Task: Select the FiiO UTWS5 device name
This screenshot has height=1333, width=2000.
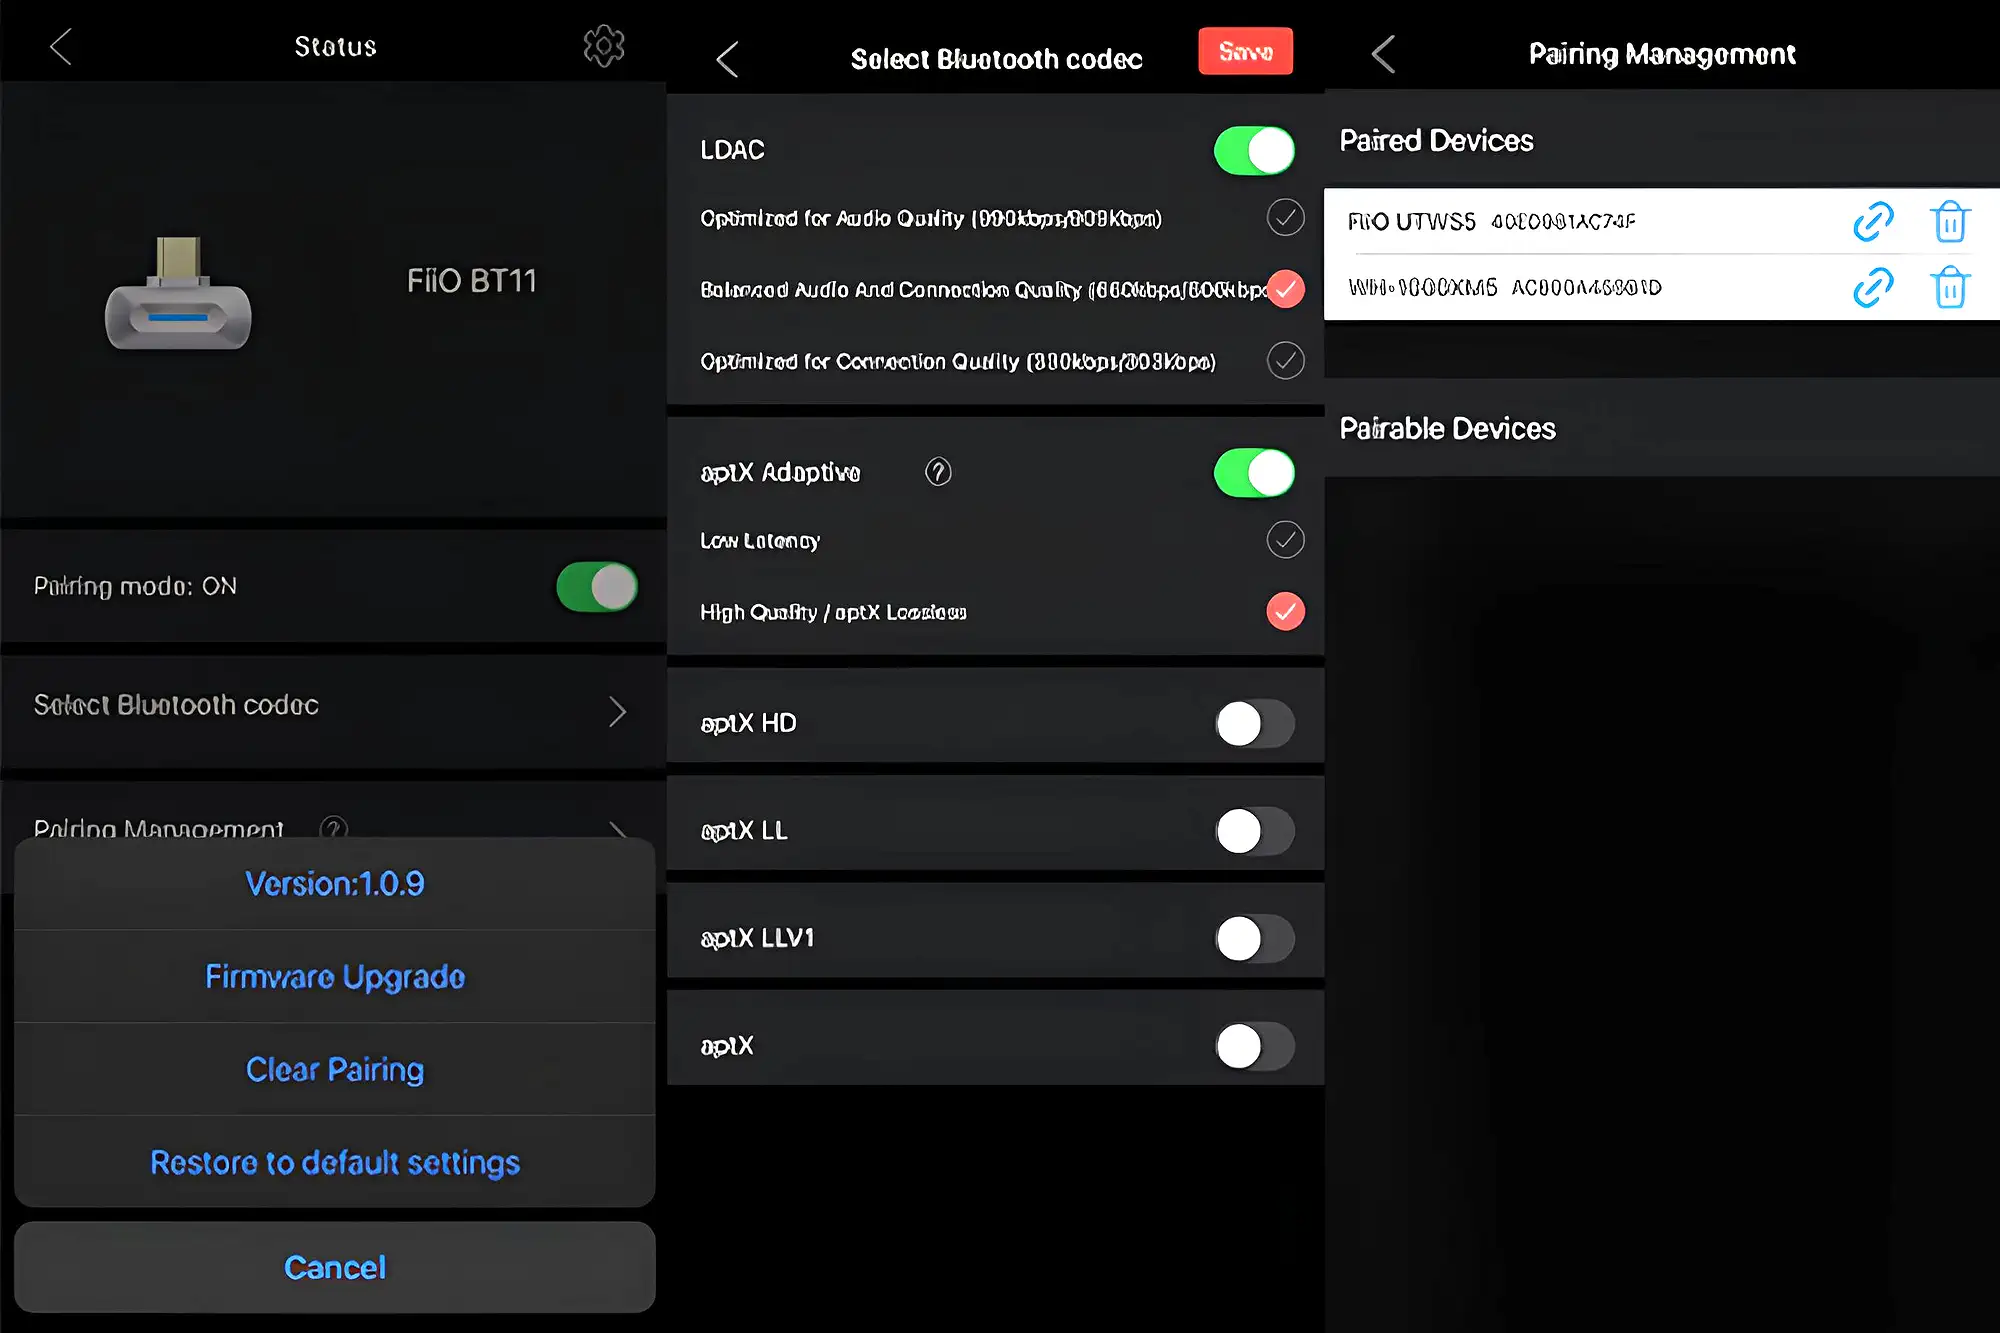Action: pos(1411,221)
